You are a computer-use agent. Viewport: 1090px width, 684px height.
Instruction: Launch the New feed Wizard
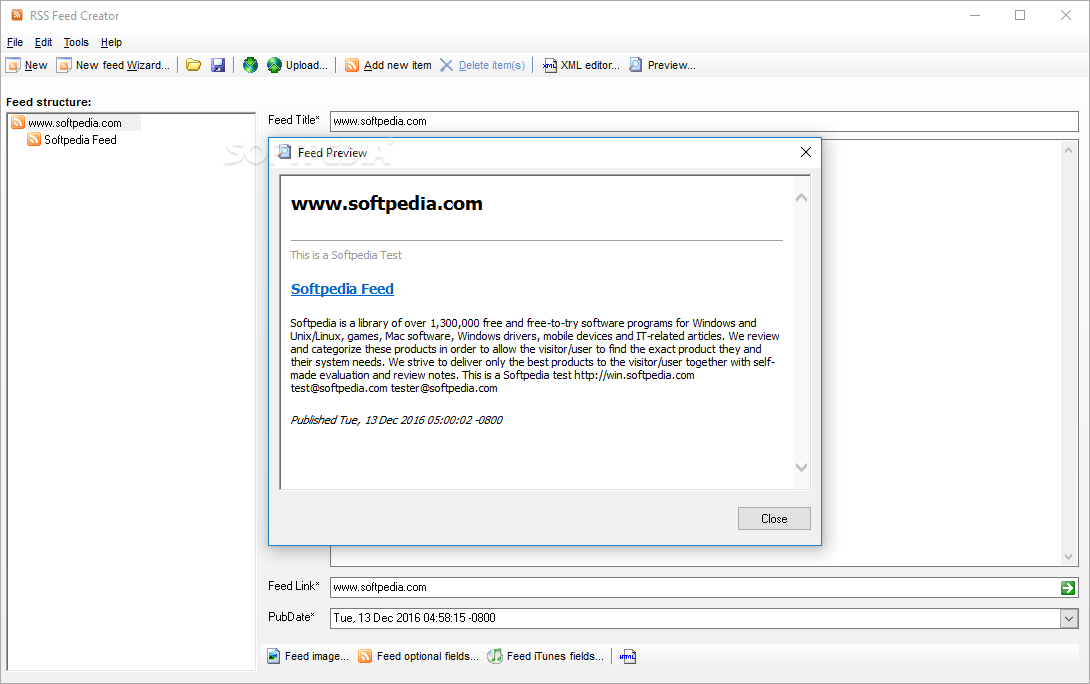[113, 65]
